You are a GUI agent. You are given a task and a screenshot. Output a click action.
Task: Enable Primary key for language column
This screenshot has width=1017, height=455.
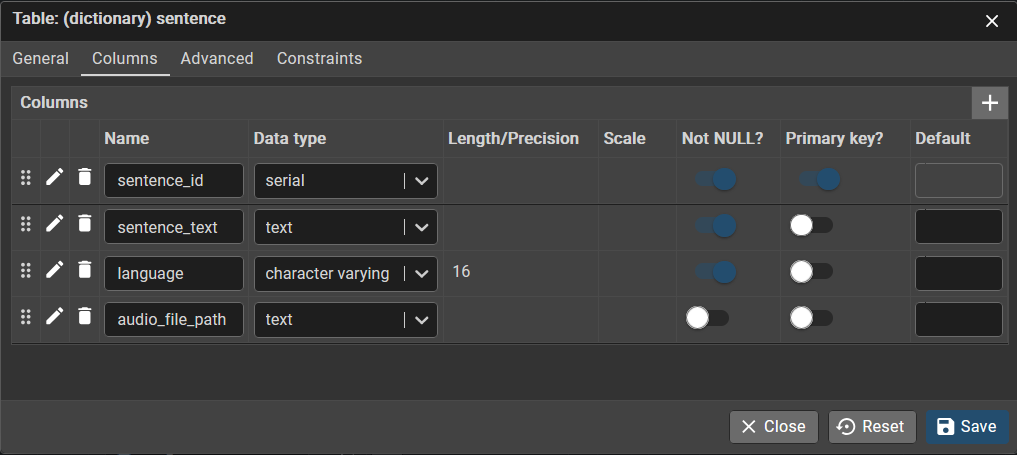(x=811, y=272)
